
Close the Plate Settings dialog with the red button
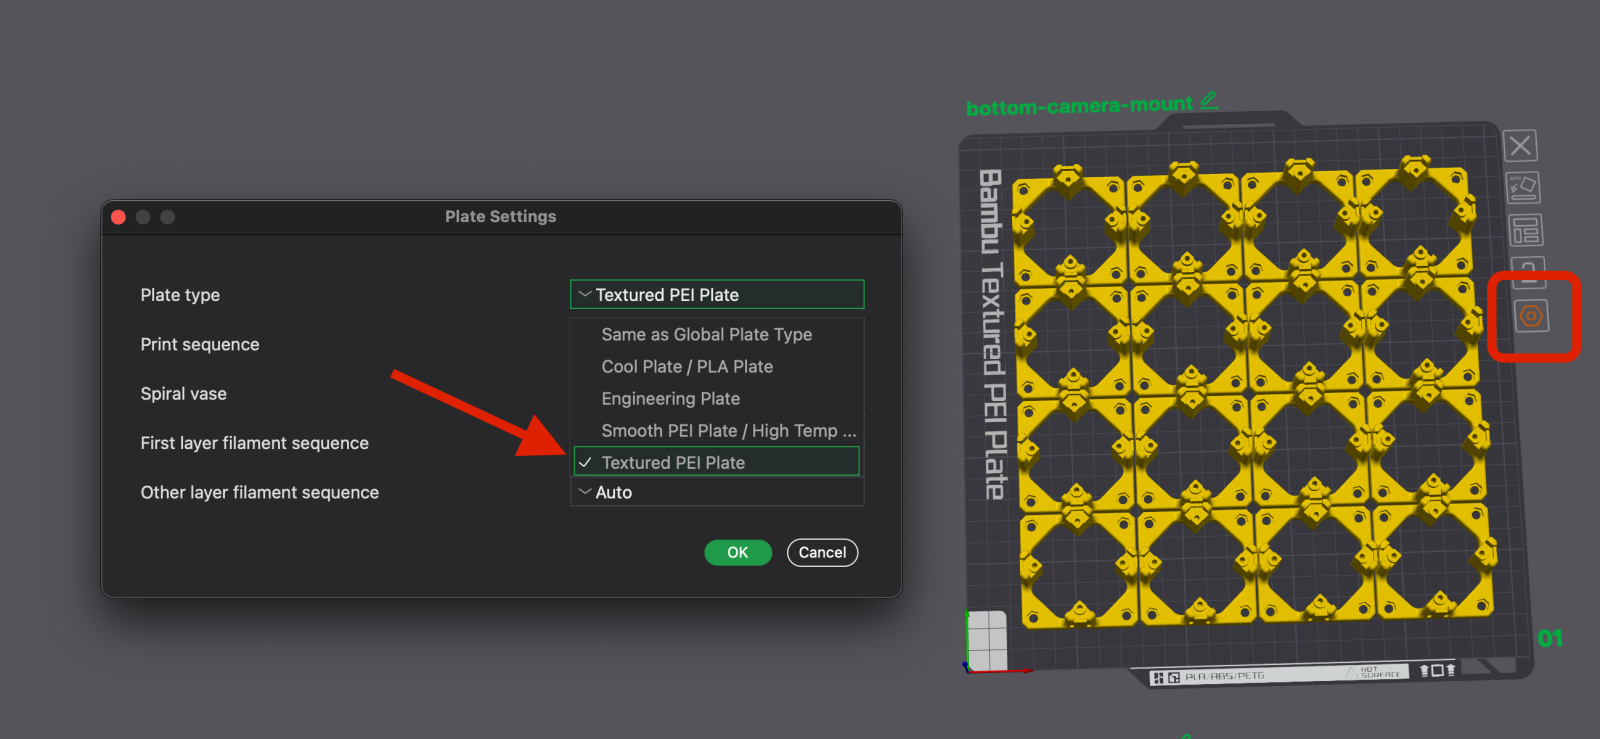coord(118,217)
